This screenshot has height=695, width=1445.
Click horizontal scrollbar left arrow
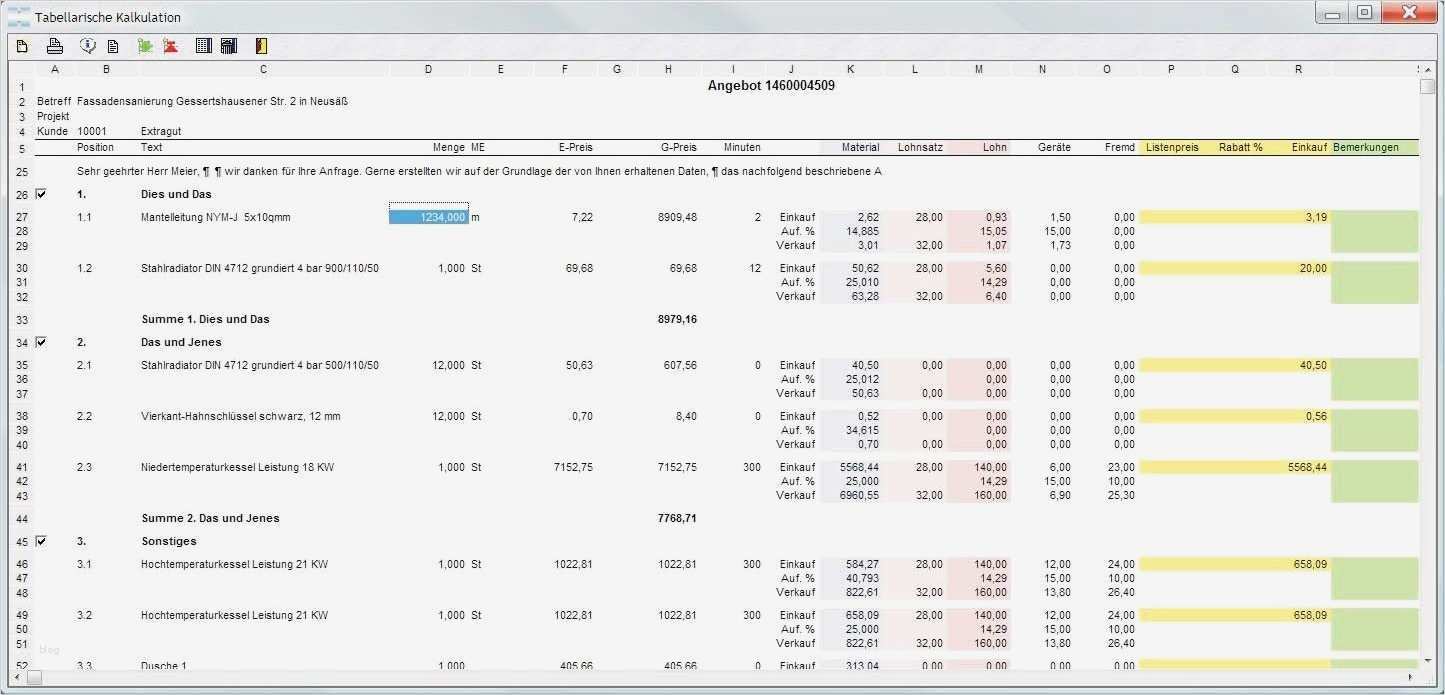pyautogui.click(x=18, y=677)
